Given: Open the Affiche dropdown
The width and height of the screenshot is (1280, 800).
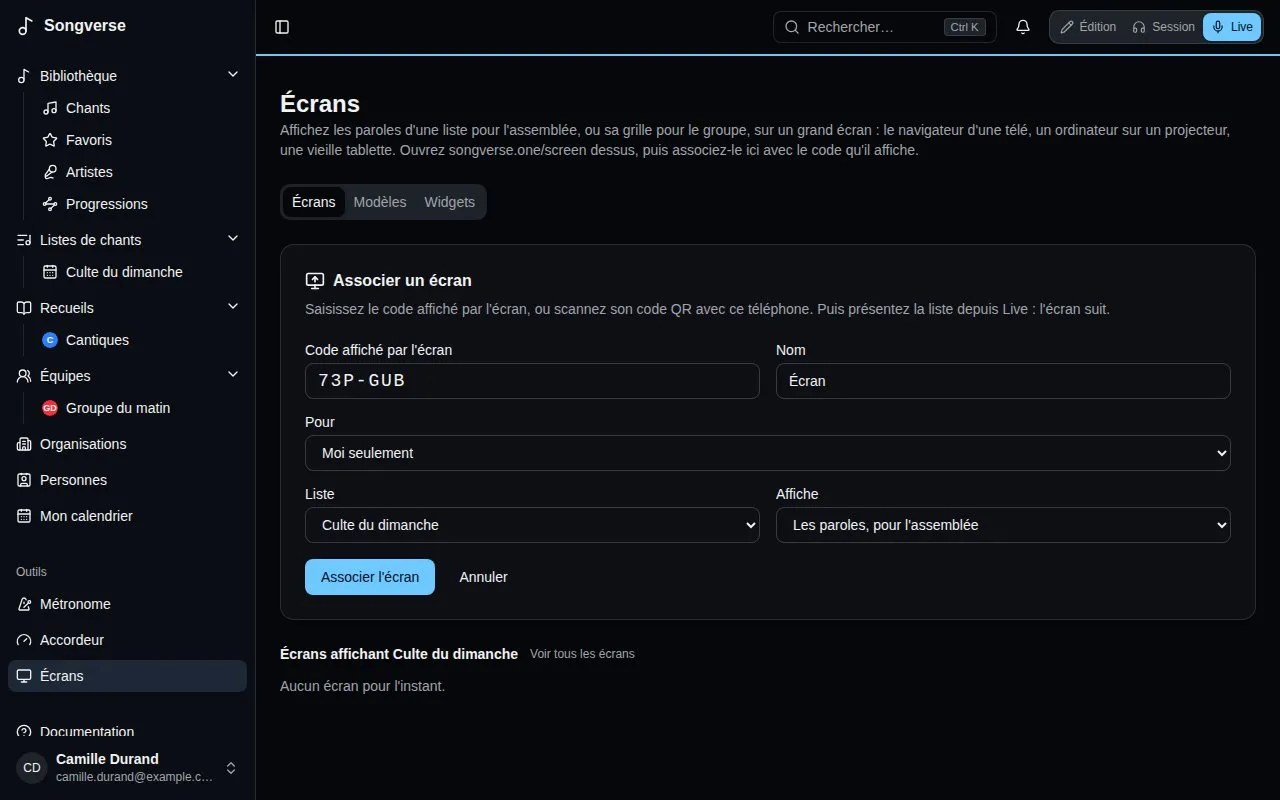Looking at the screenshot, I should tap(1003, 525).
